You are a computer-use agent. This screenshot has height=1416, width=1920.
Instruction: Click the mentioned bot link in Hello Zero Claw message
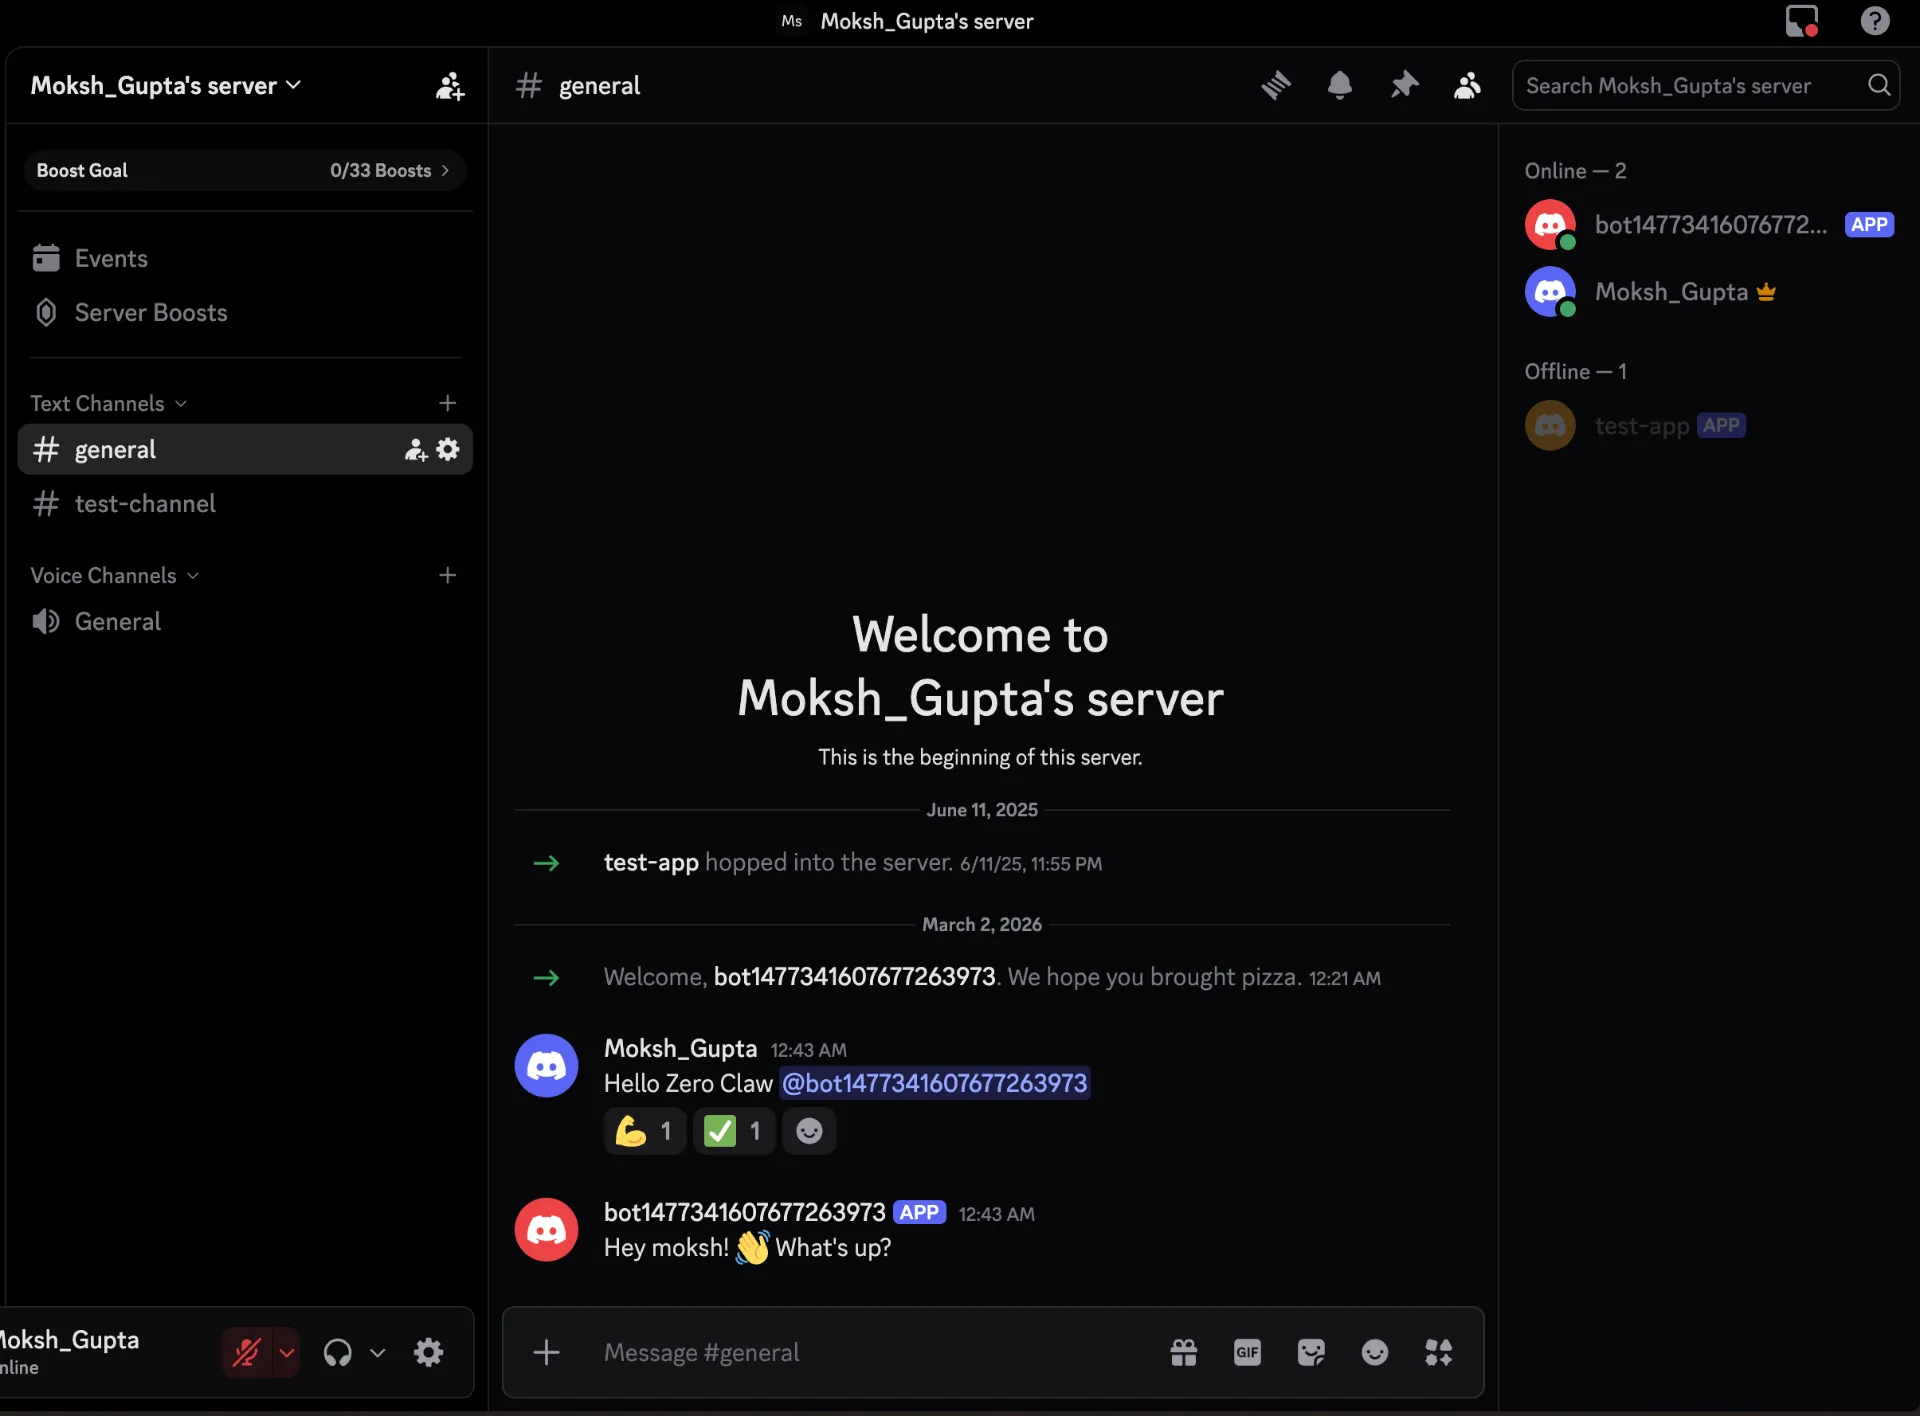pyautogui.click(x=934, y=1083)
